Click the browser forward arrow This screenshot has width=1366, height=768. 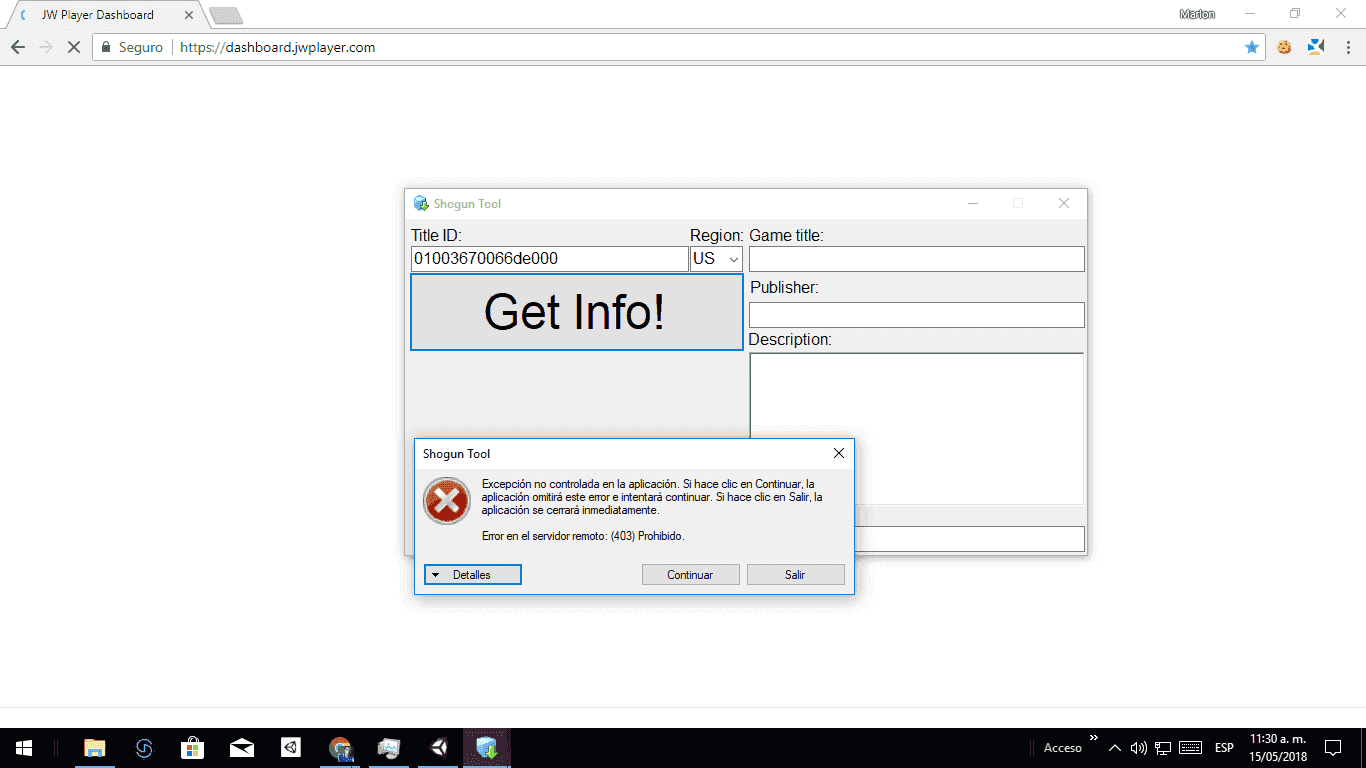pos(45,47)
